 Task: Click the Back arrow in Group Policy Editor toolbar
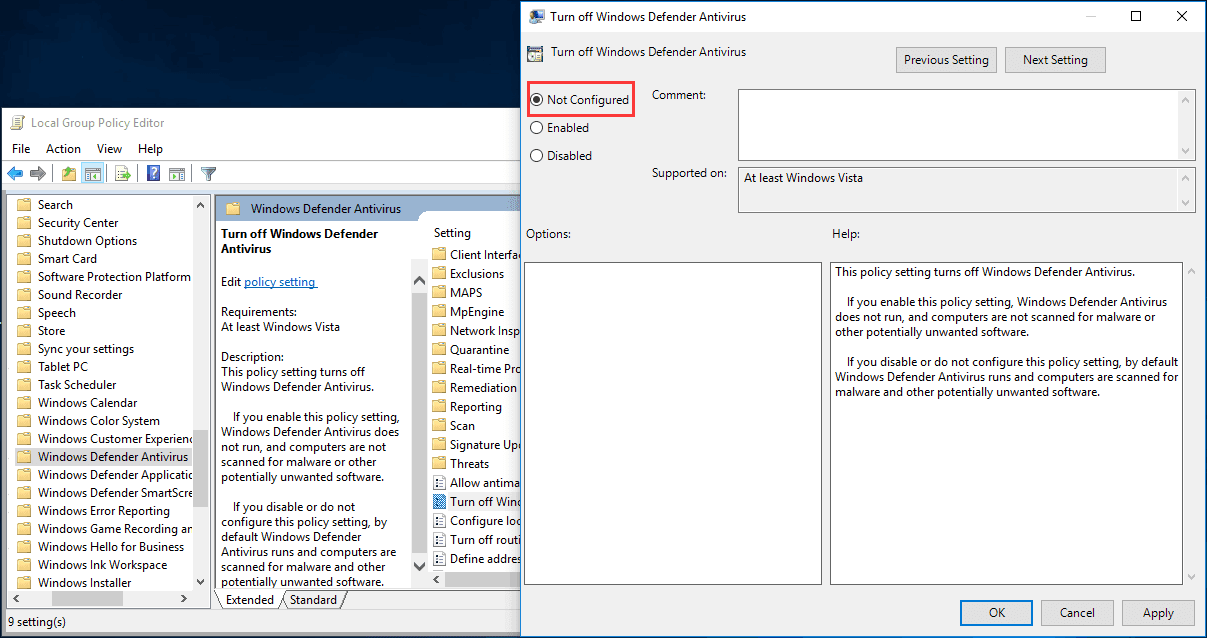point(15,174)
